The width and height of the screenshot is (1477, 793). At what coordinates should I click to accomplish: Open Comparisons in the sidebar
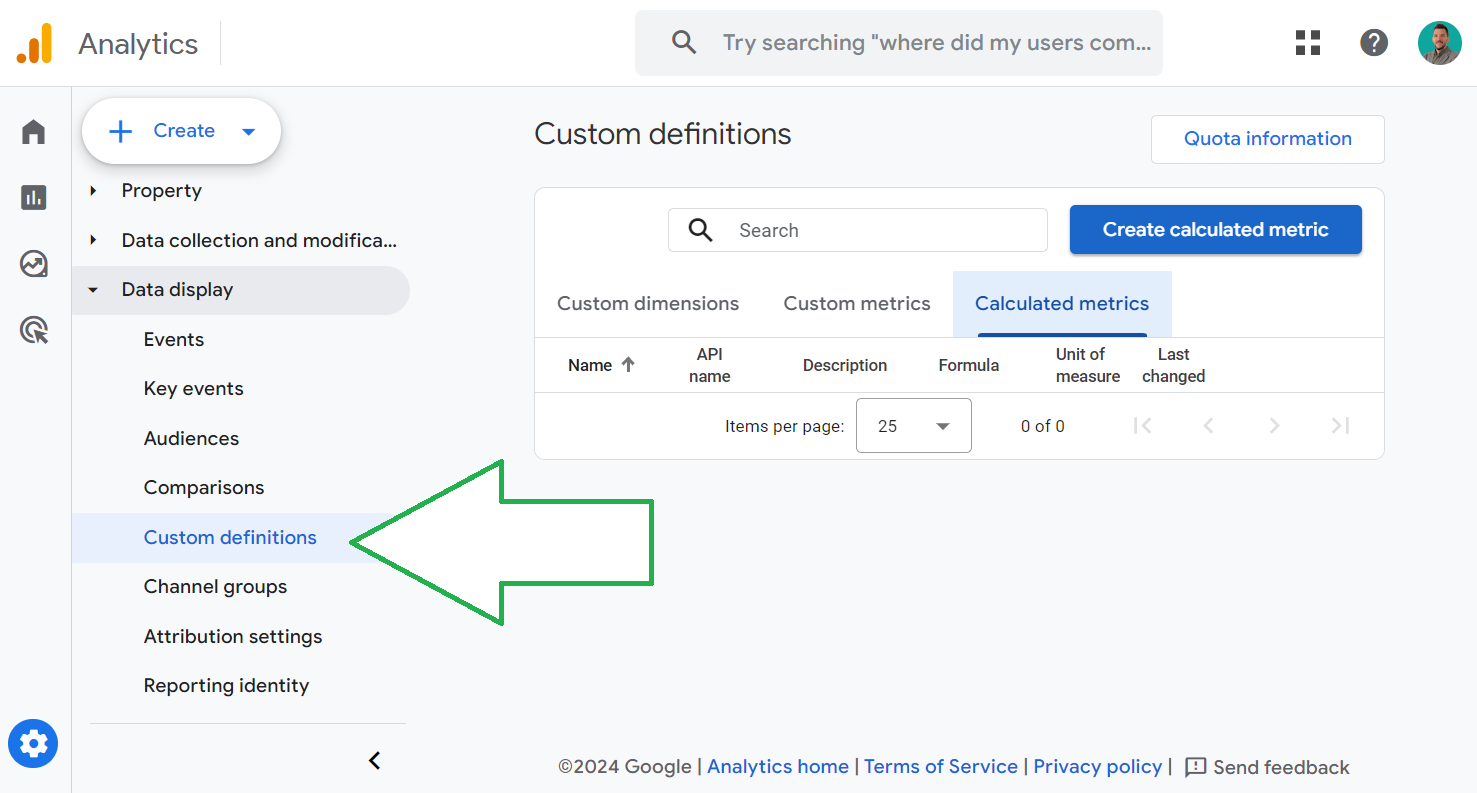(x=204, y=488)
